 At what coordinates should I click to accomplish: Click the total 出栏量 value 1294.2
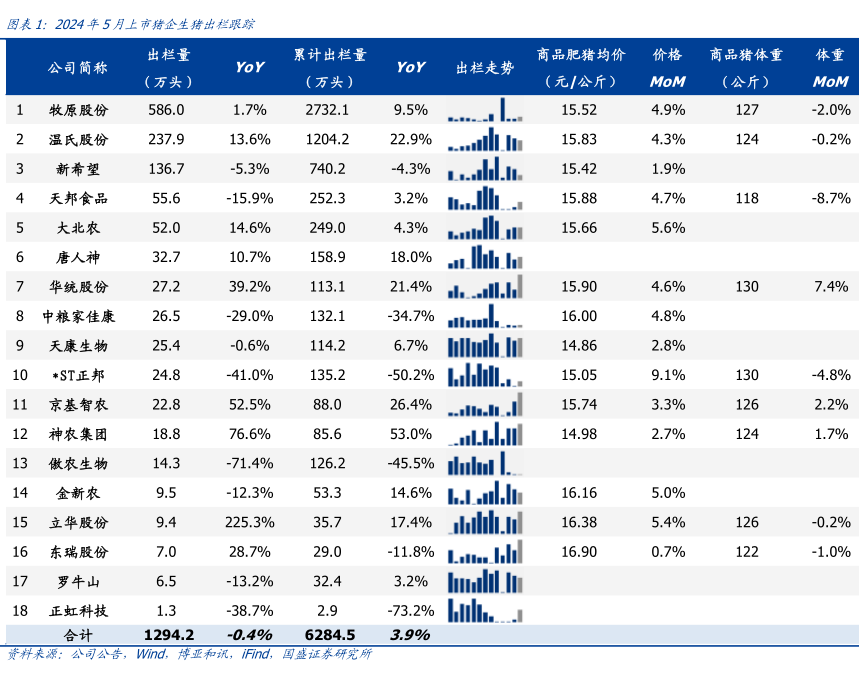point(168,635)
